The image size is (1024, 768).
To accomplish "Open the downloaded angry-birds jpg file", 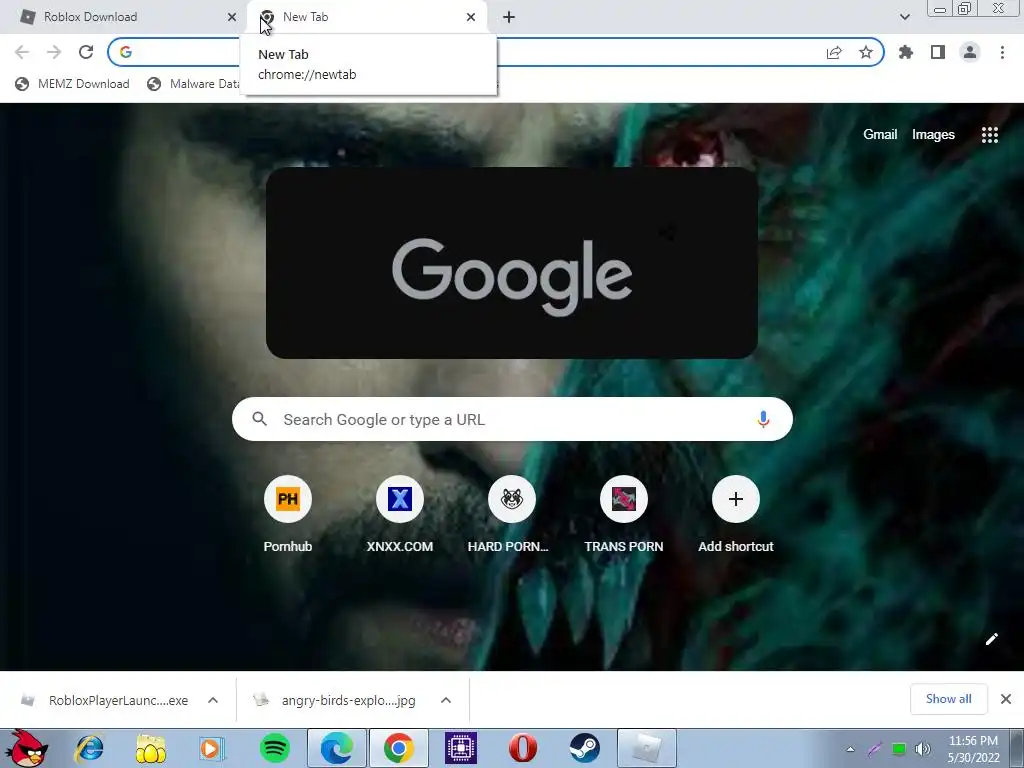I will (x=335, y=700).
